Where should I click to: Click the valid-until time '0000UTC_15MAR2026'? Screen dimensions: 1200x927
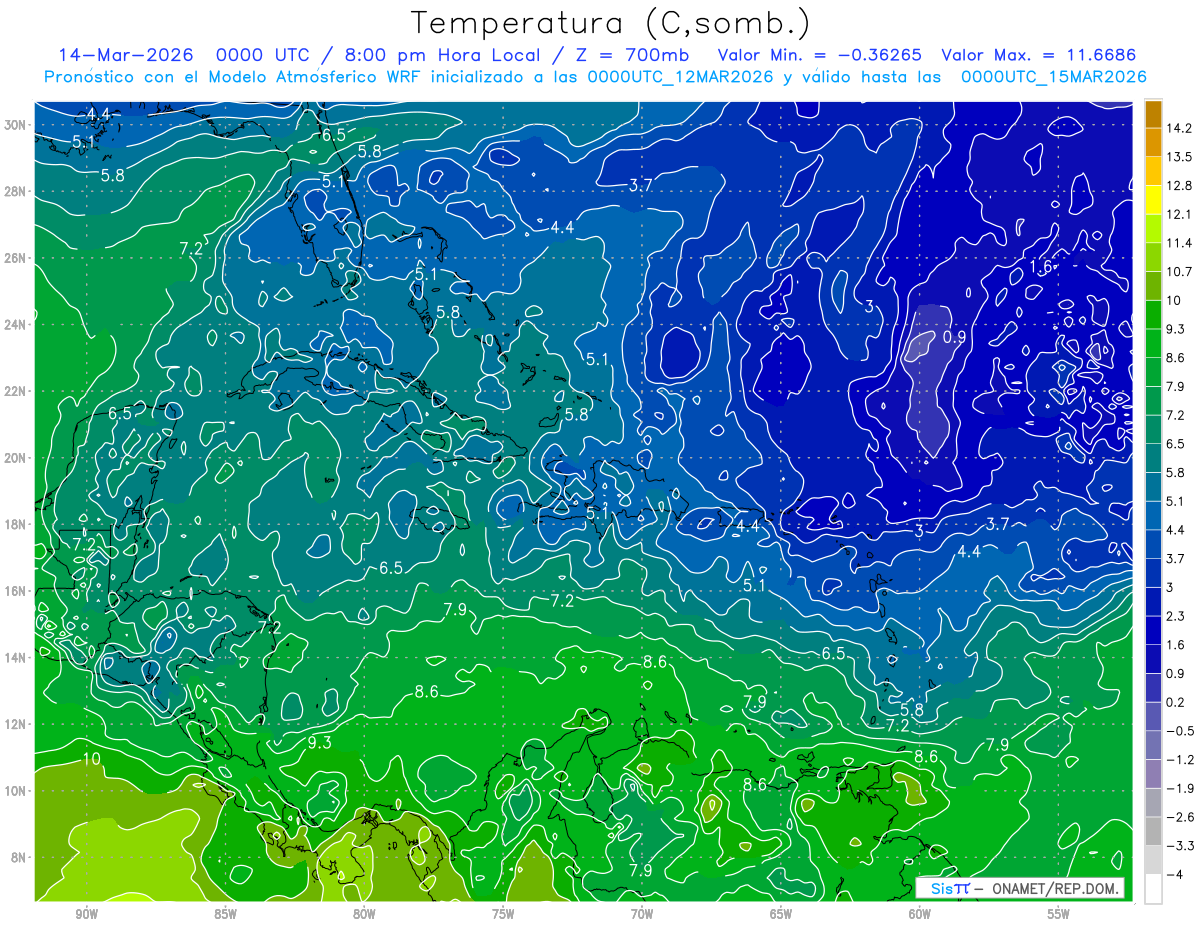tap(1053, 77)
